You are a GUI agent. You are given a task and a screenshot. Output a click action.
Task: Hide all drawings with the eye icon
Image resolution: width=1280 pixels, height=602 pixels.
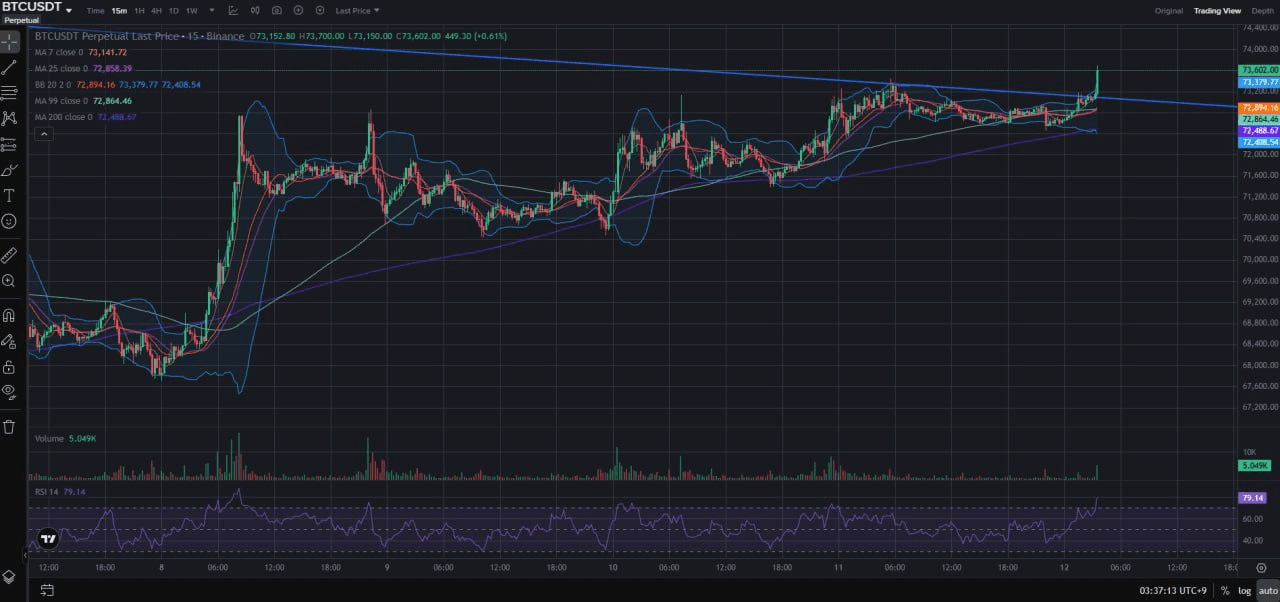(x=9, y=391)
